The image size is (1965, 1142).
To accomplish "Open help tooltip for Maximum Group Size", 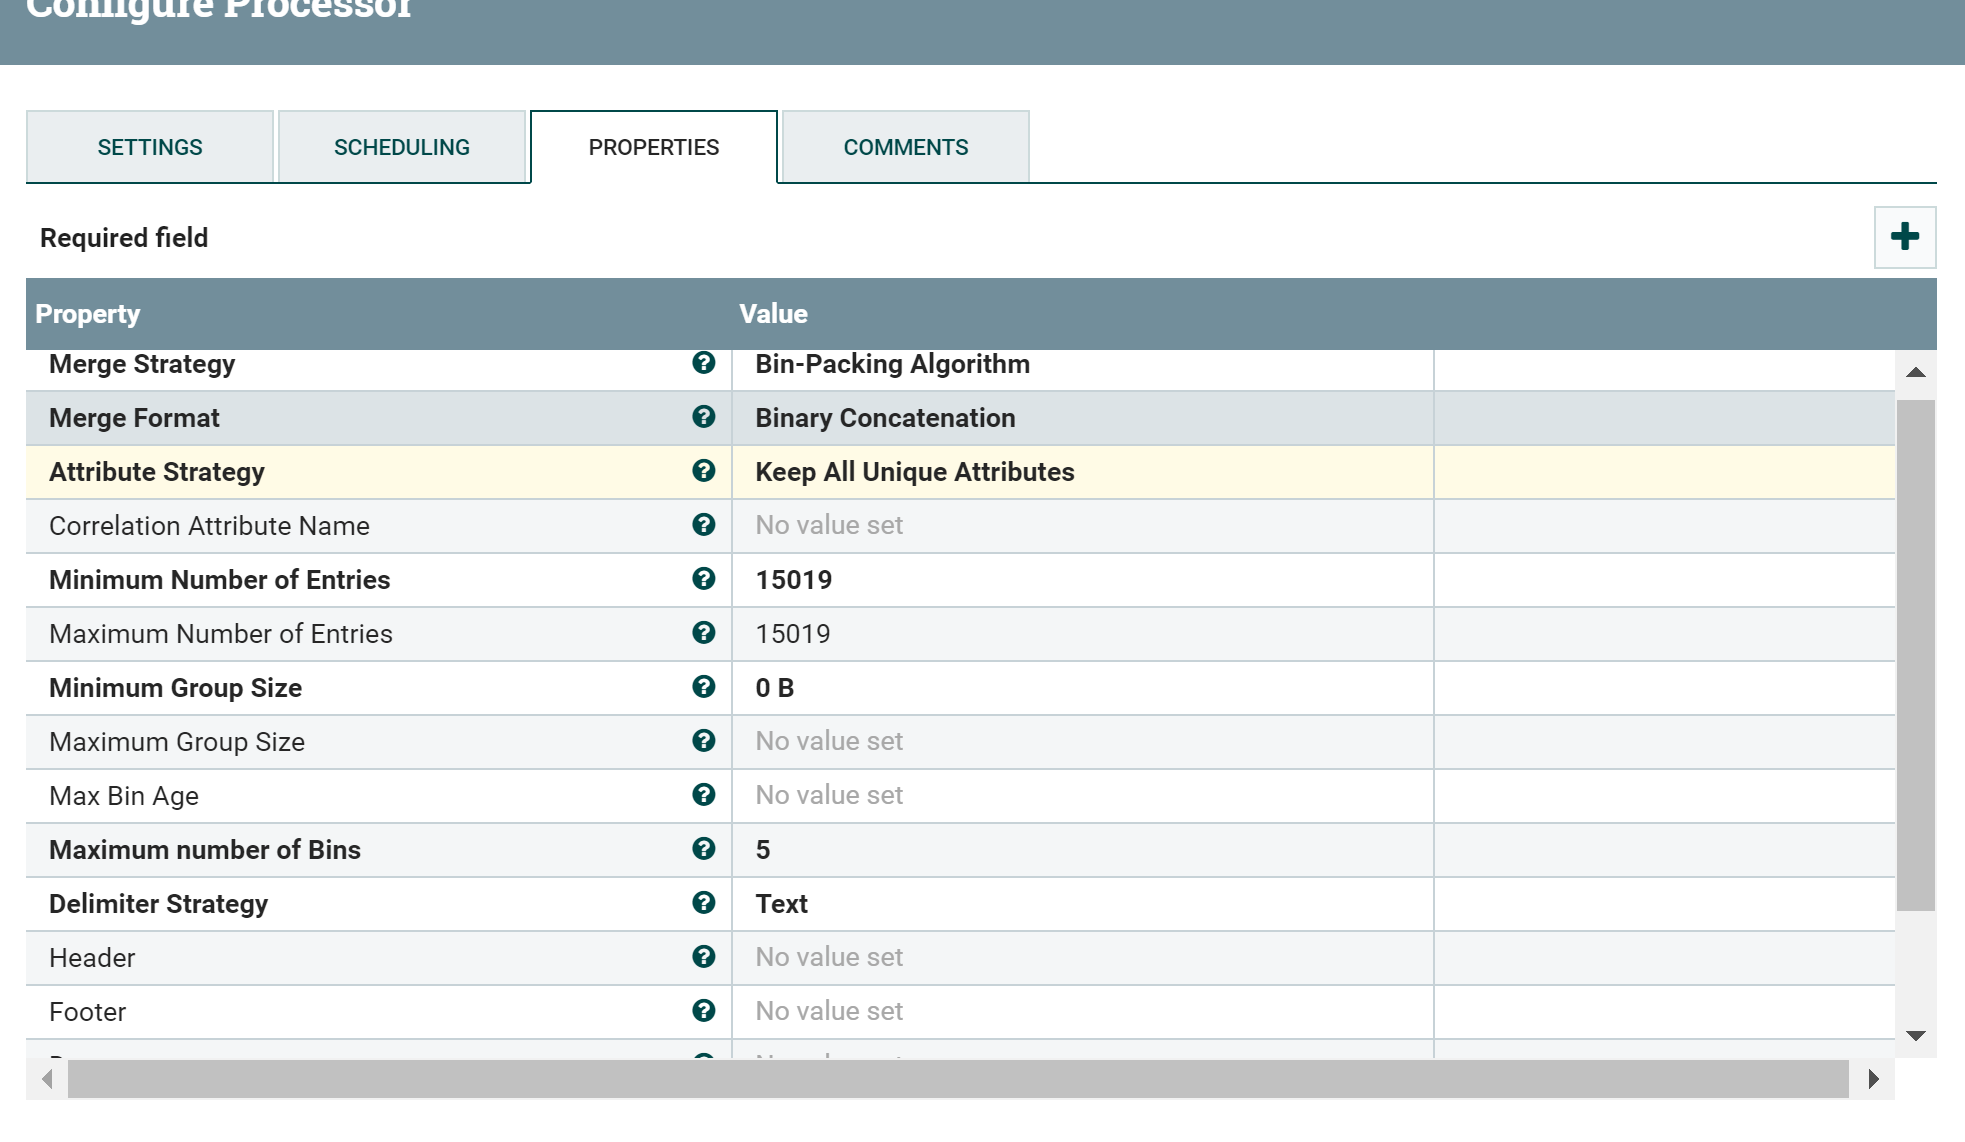I will pos(705,741).
